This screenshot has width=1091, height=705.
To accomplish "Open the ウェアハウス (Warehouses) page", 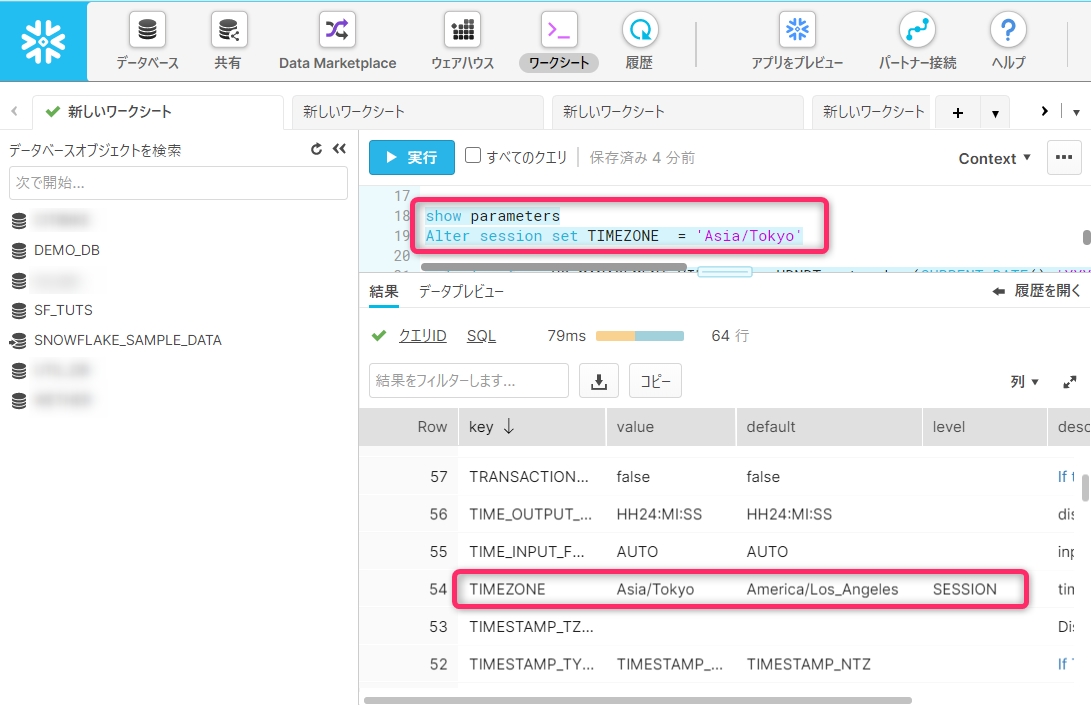I will point(463,42).
